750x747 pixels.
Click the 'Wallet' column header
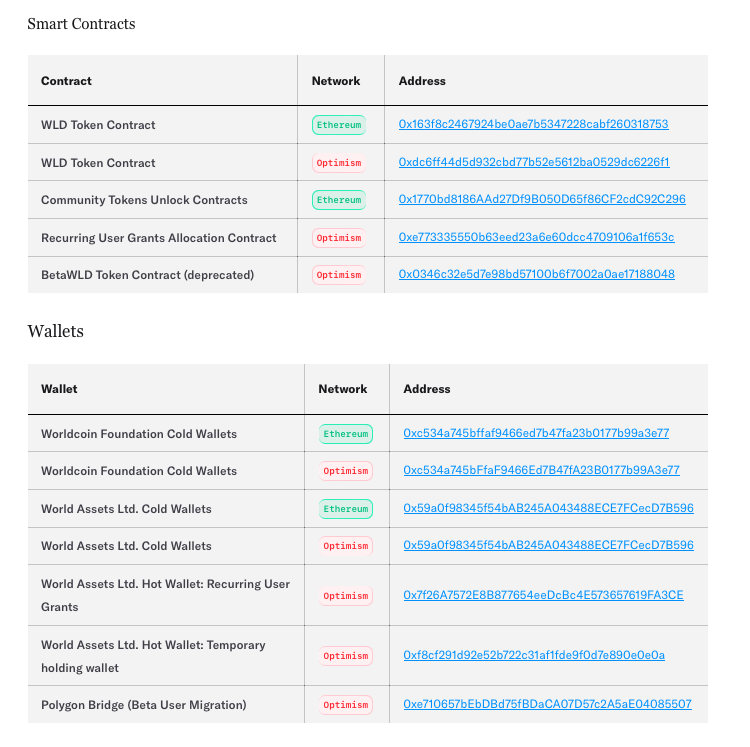[59, 389]
